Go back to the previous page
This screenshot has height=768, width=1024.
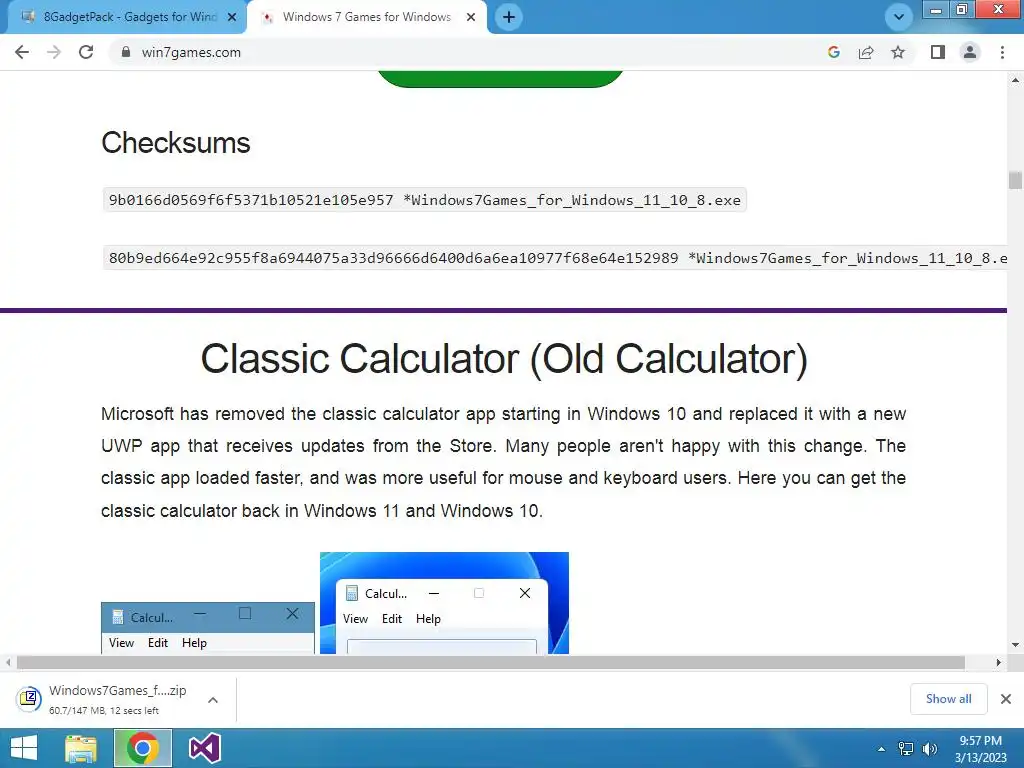tap(22, 52)
